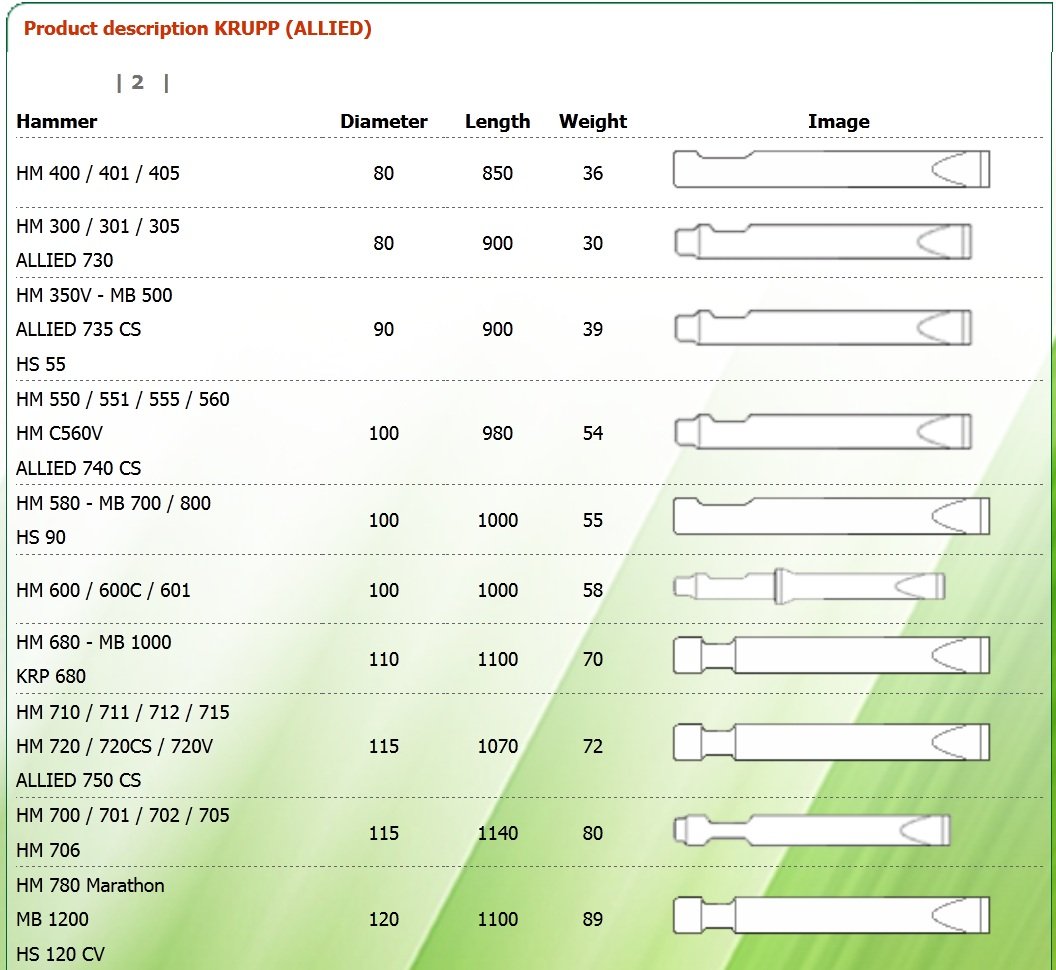Click the weight value 54
1056x970 pixels.
tap(593, 433)
